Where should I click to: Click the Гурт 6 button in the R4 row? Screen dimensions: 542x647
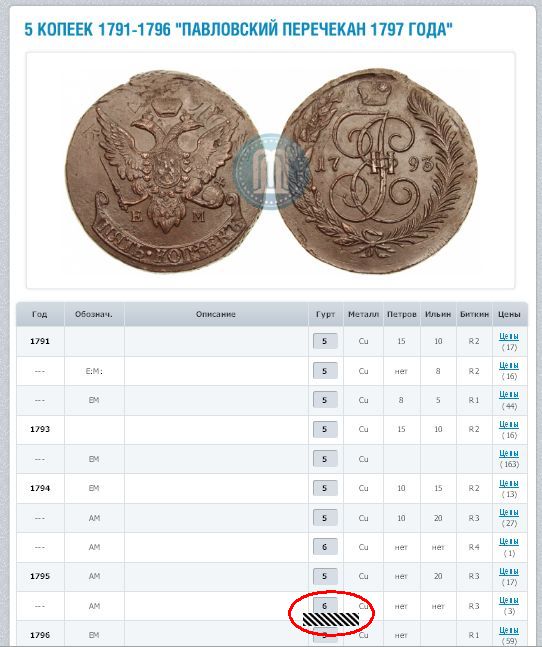pos(325,547)
